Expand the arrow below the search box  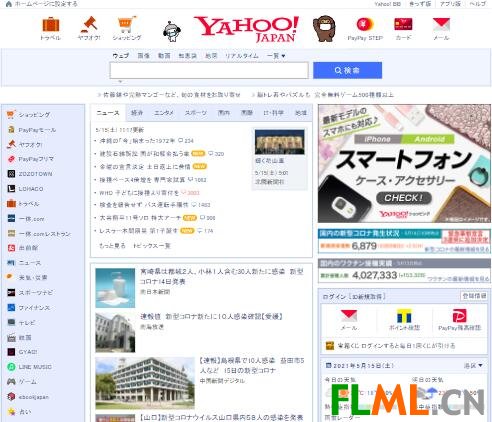[120, 81]
